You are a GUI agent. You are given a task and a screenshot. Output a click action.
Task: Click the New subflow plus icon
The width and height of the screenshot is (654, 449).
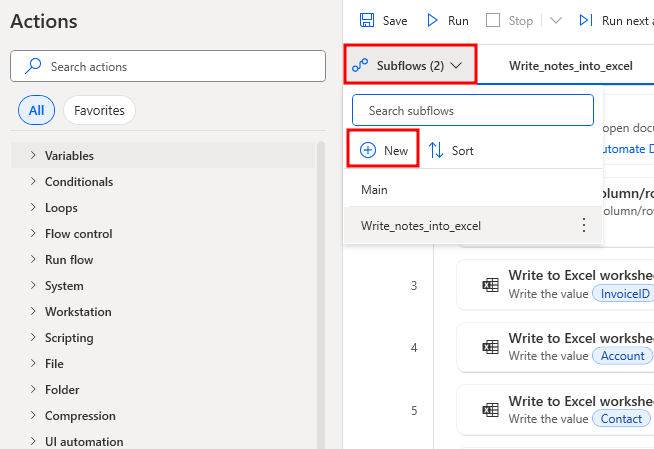pos(368,150)
